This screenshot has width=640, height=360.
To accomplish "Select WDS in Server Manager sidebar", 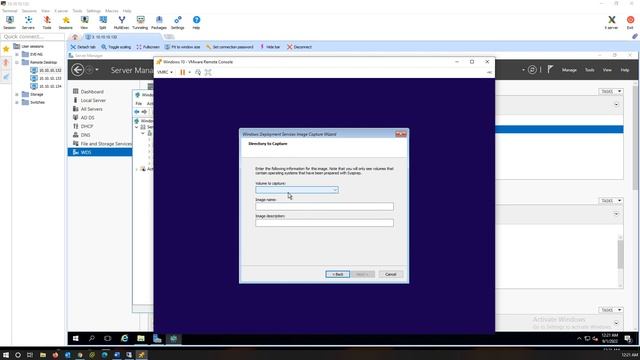I will pyautogui.click(x=100, y=152).
